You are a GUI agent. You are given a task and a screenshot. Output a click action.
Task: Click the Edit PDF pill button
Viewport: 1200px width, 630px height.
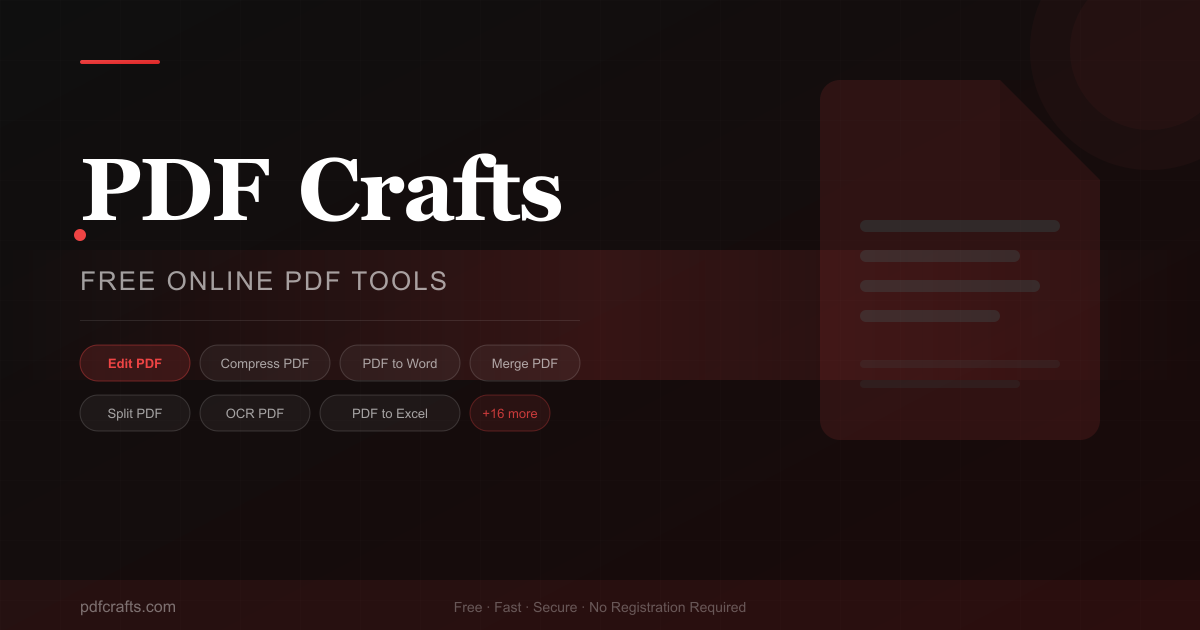click(x=135, y=363)
